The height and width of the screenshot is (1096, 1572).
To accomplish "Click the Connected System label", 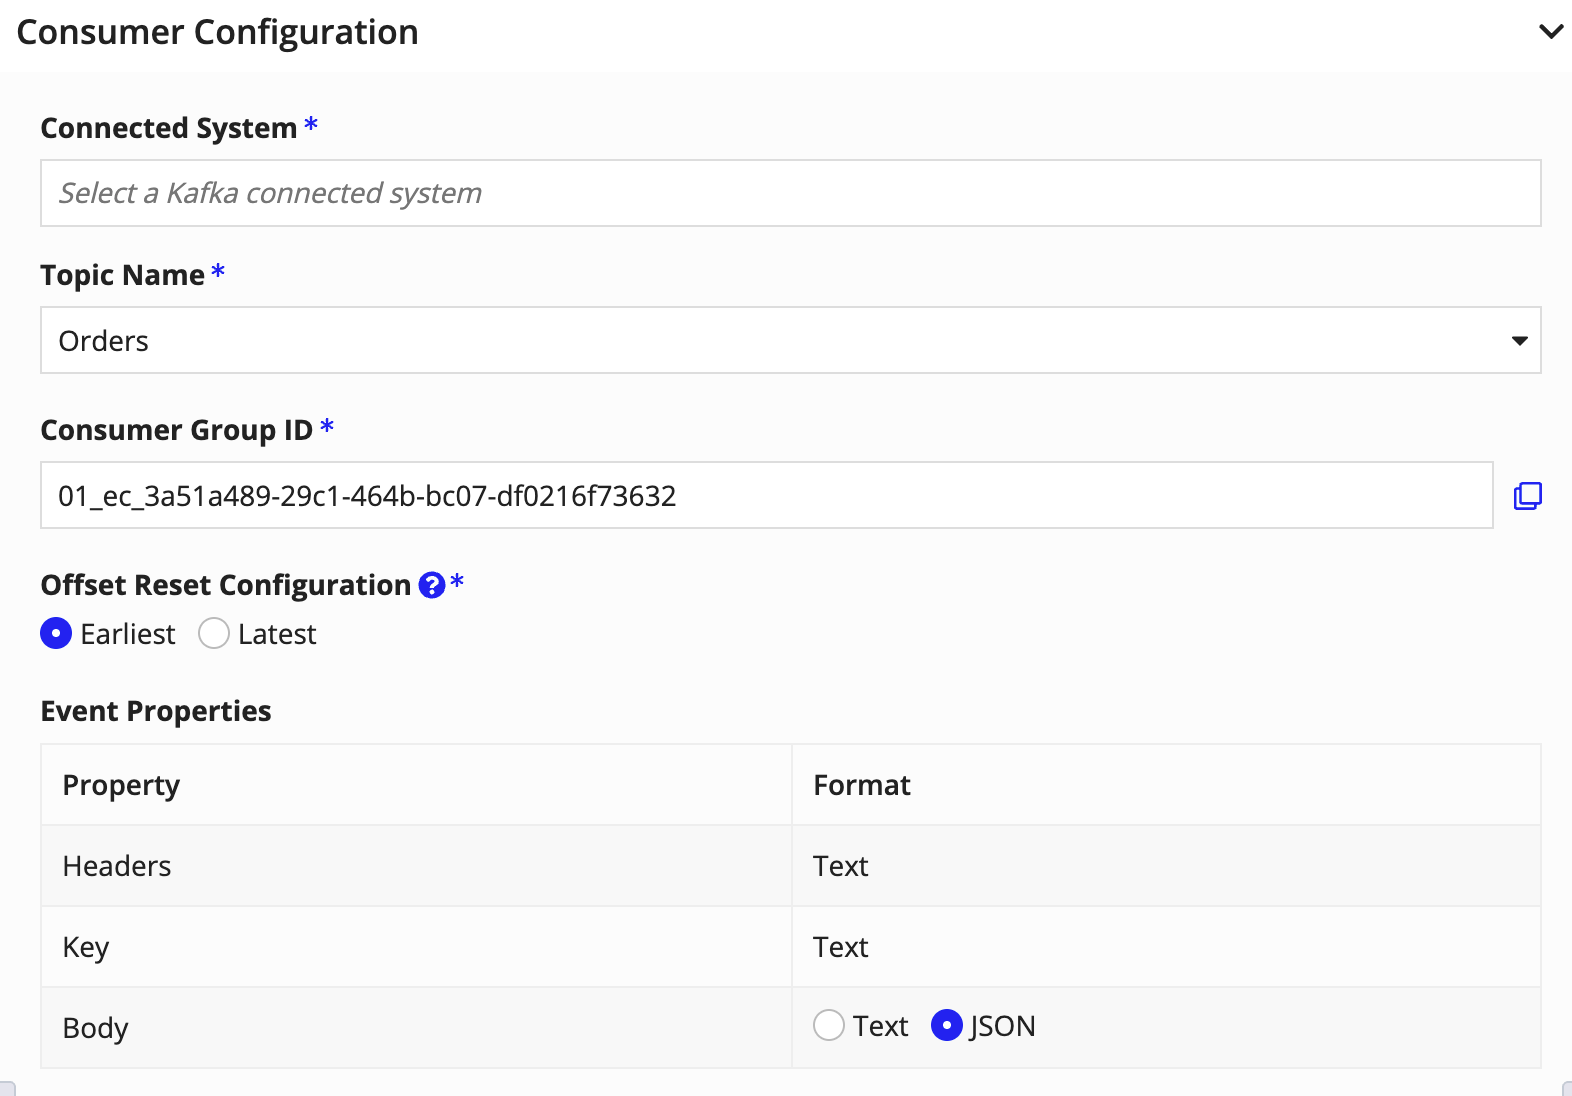I will tap(169, 128).
